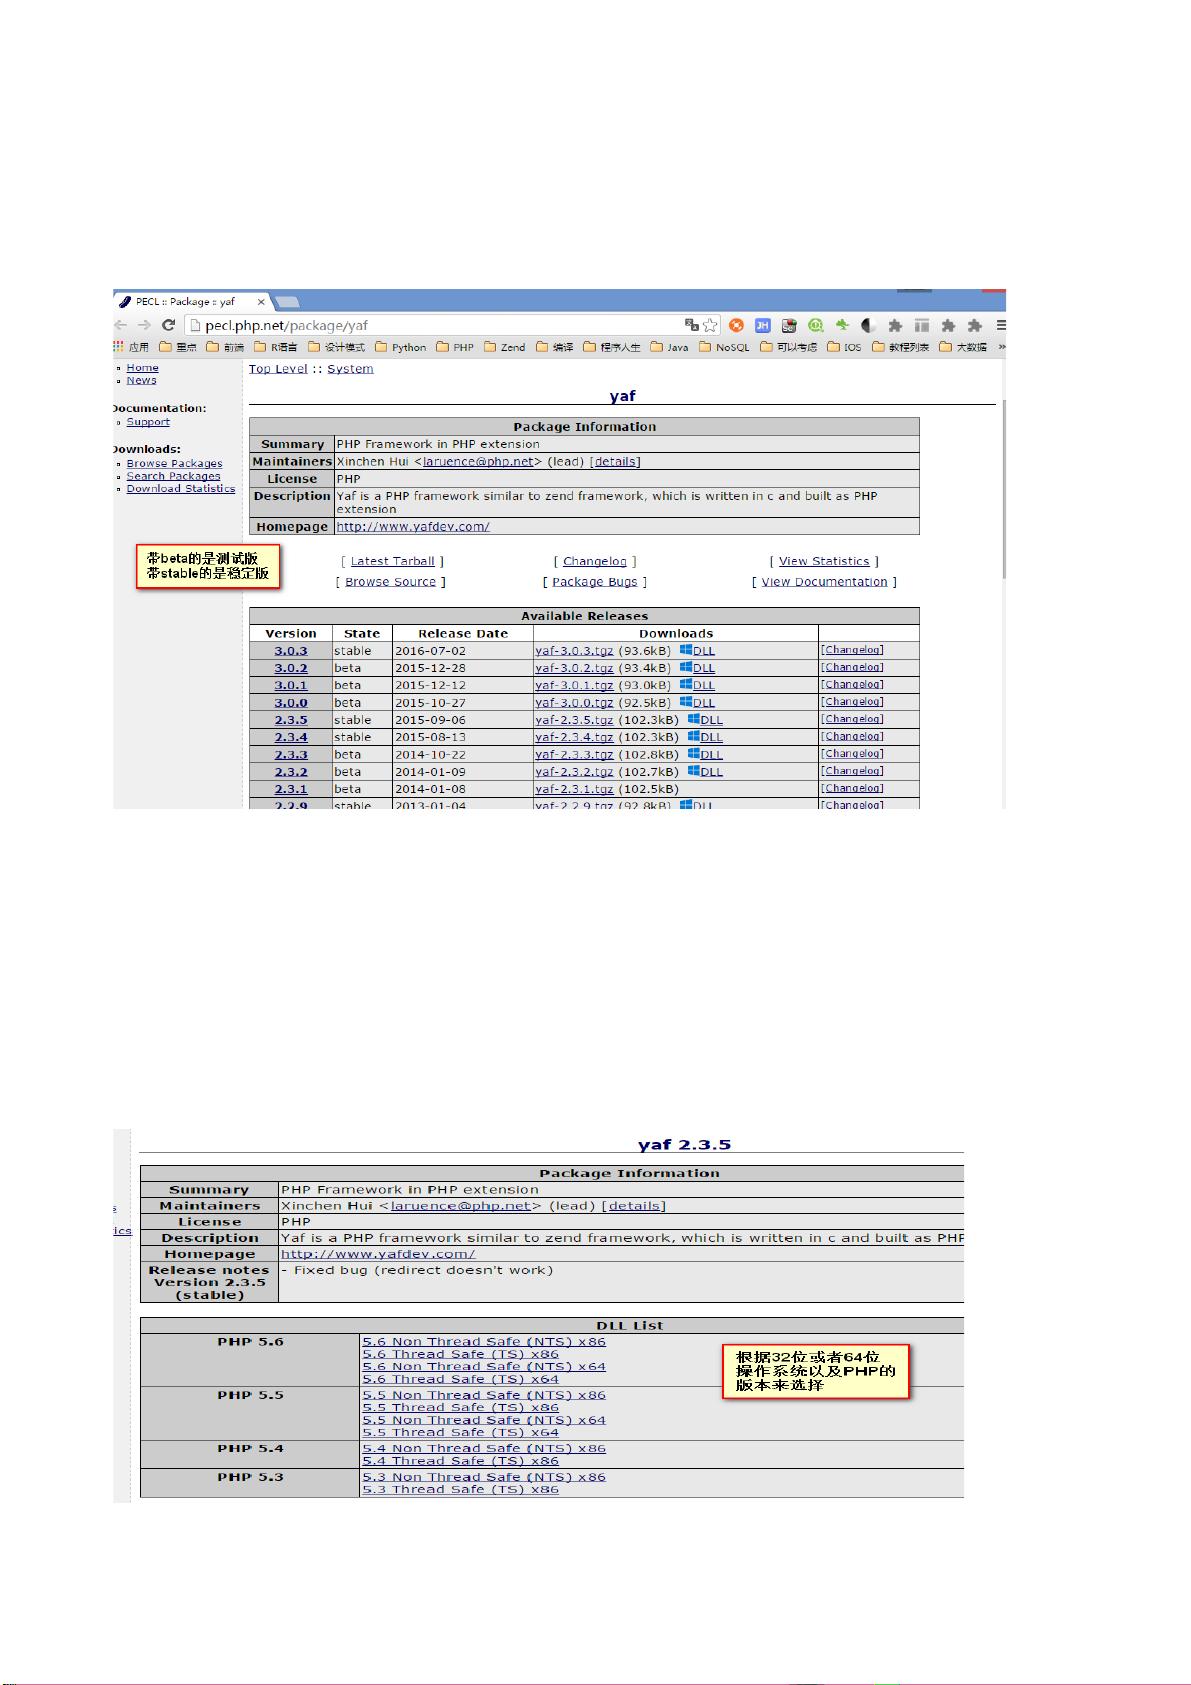Image resolution: width=1191 pixels, height=1685 pixels.
Task: Download 5.4 Thread Safe (TS) x86 DLL
Action: [x=461, y=1461]
